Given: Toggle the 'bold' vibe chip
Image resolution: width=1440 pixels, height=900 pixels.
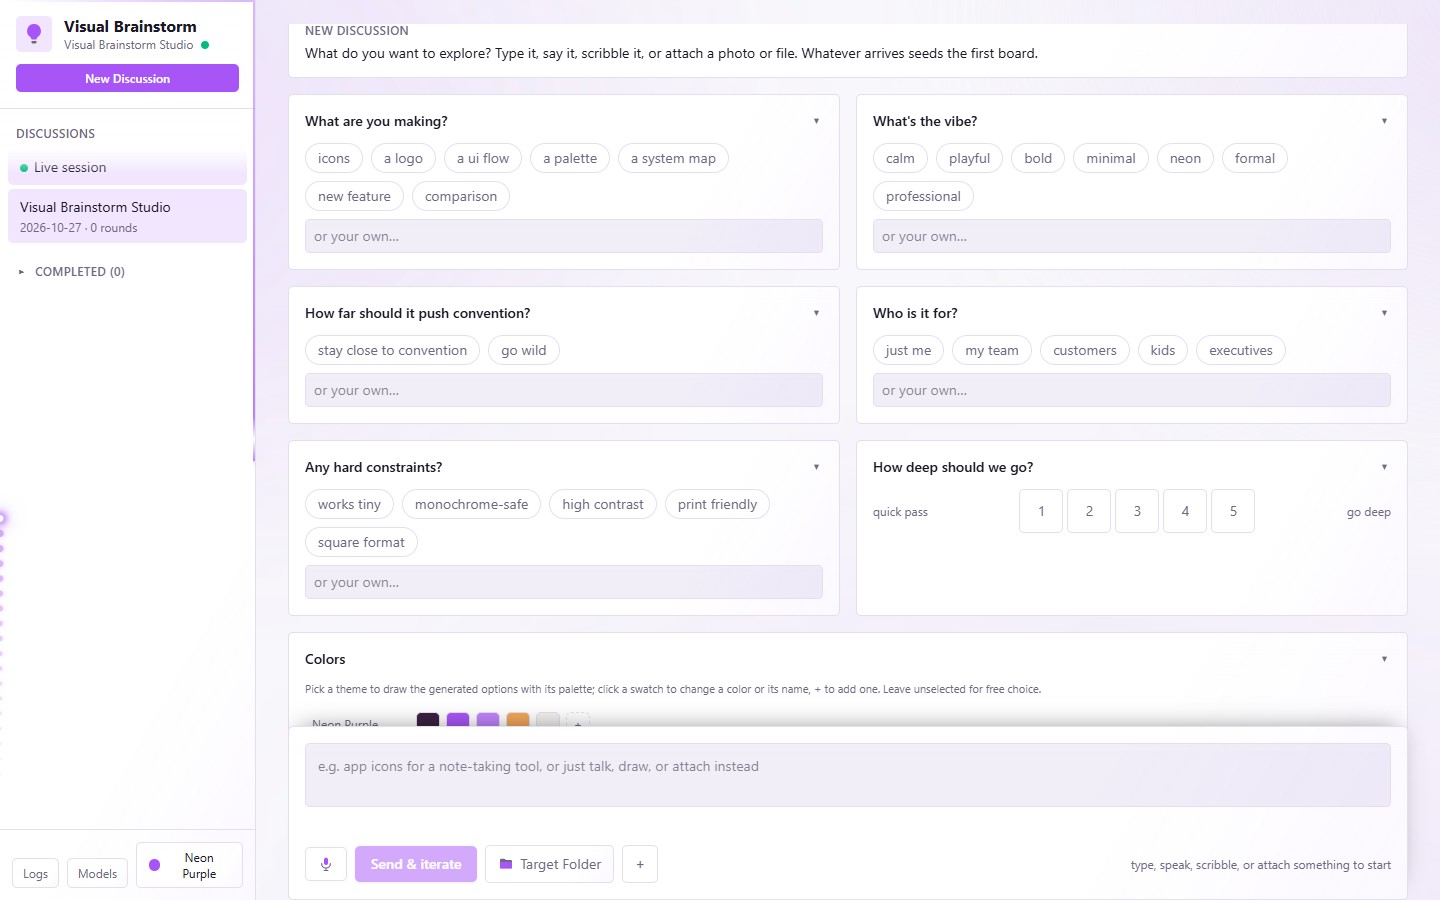Looking at the screenshot, I should 1038,158.
